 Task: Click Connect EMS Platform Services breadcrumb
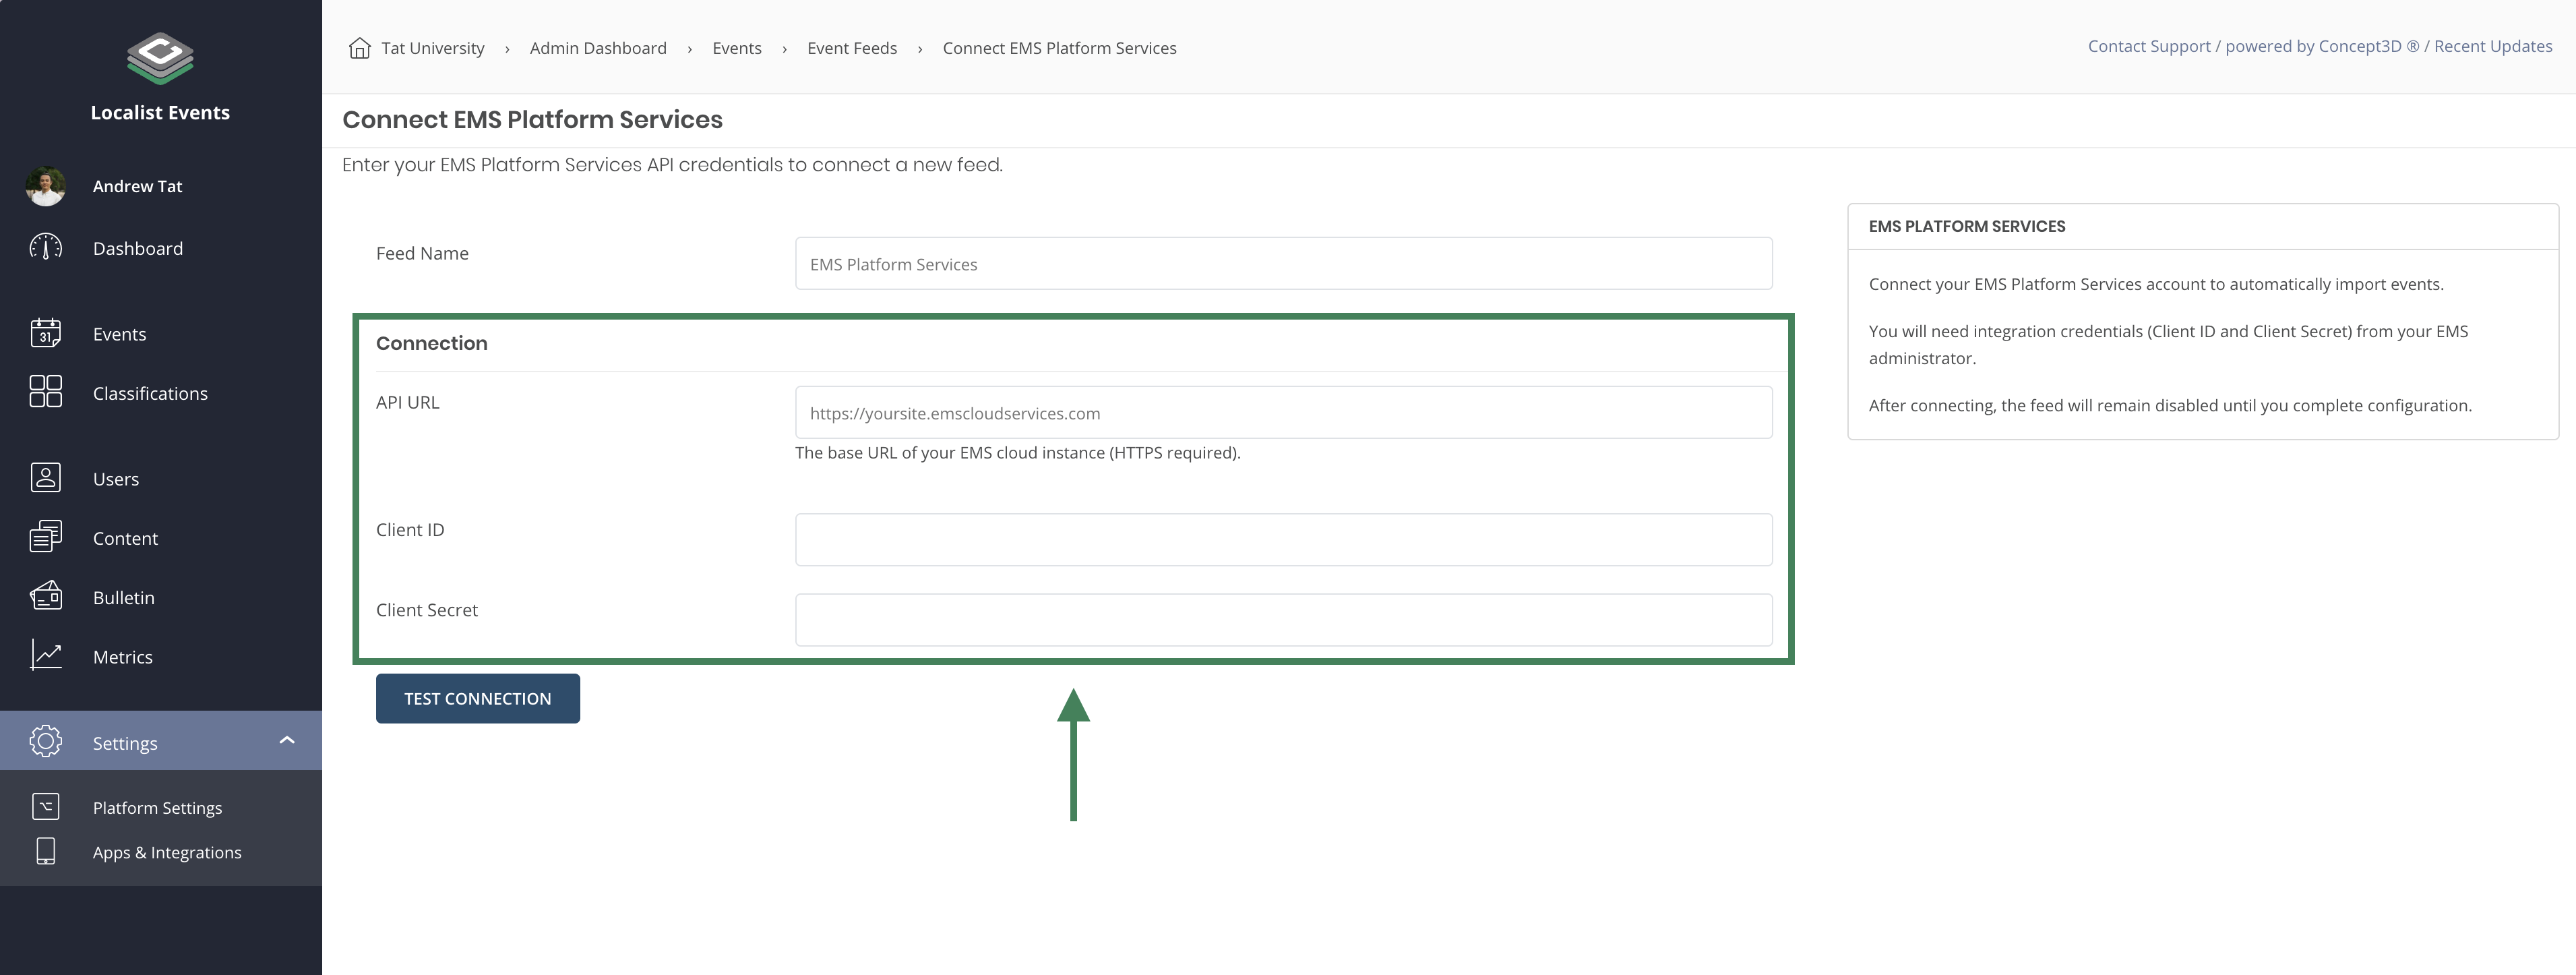1059,48
